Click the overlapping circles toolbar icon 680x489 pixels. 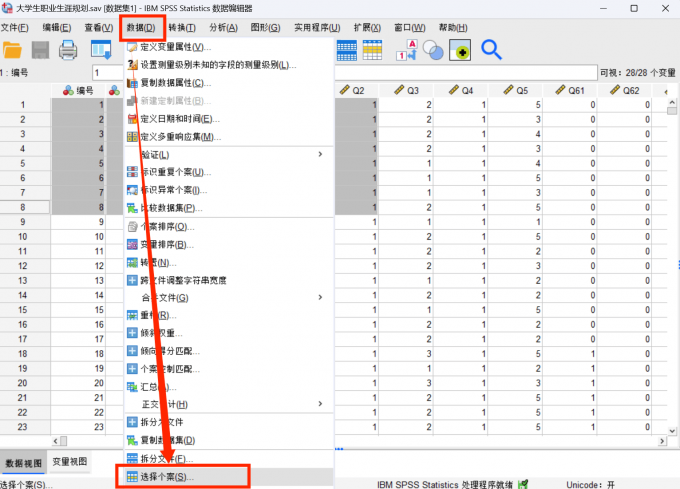point(433,50)
